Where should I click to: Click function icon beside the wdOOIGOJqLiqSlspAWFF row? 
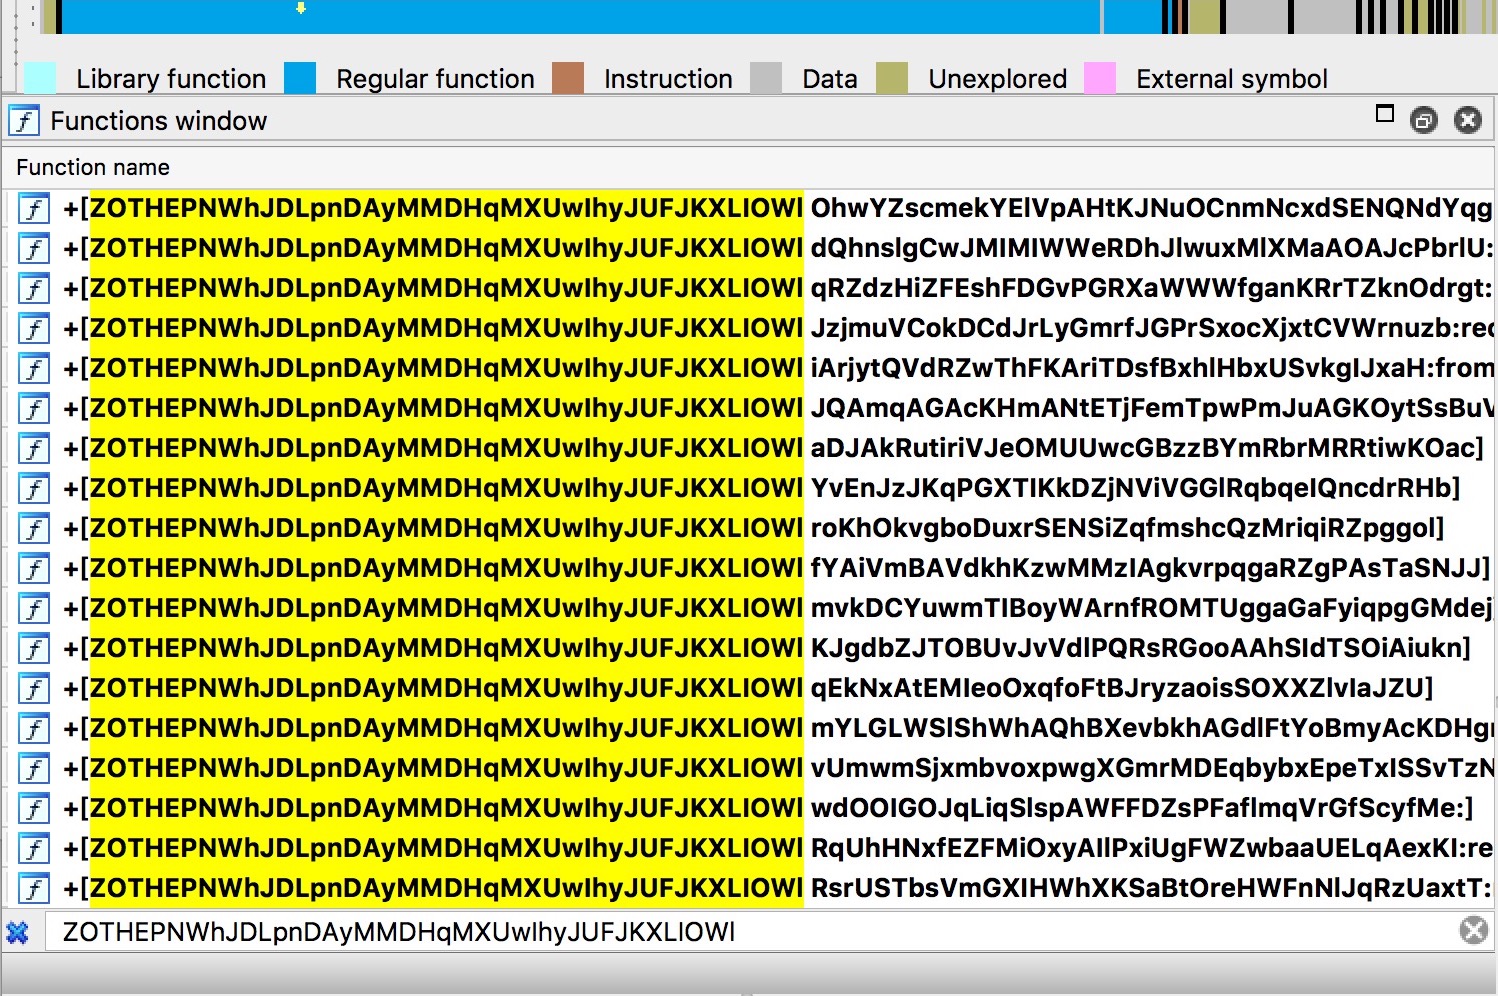click(x=35, y=808)
